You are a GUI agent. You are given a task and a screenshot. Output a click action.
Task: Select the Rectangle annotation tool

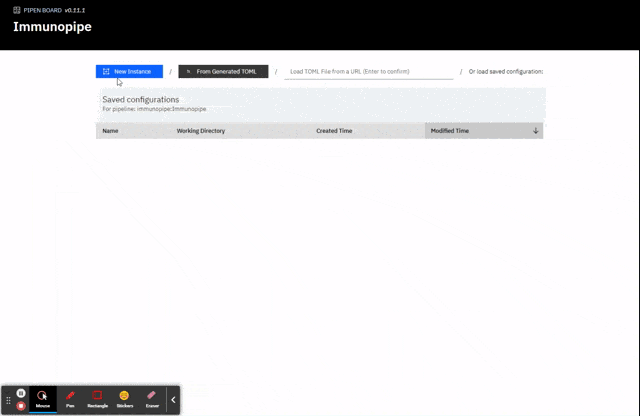click(x=98, y=399)
